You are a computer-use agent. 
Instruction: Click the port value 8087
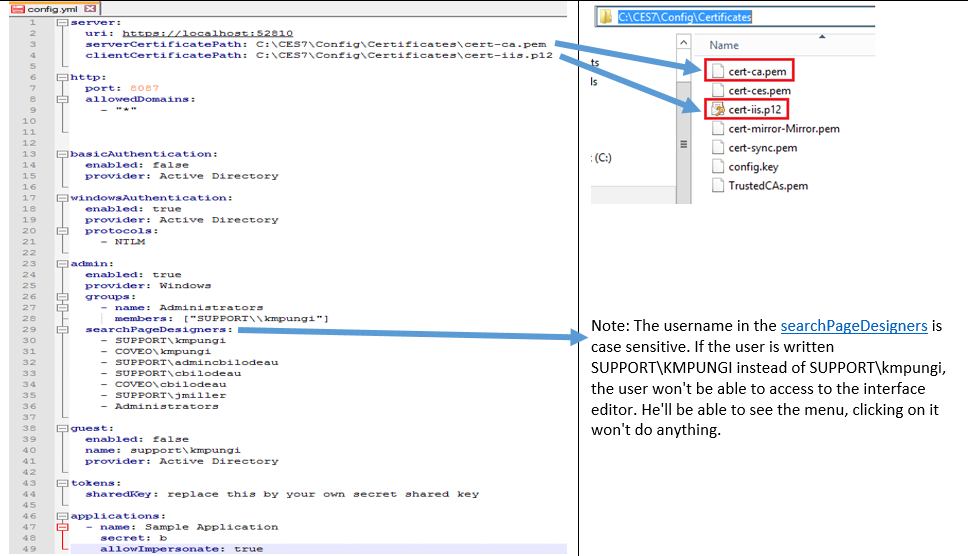[x=144, y=88]
